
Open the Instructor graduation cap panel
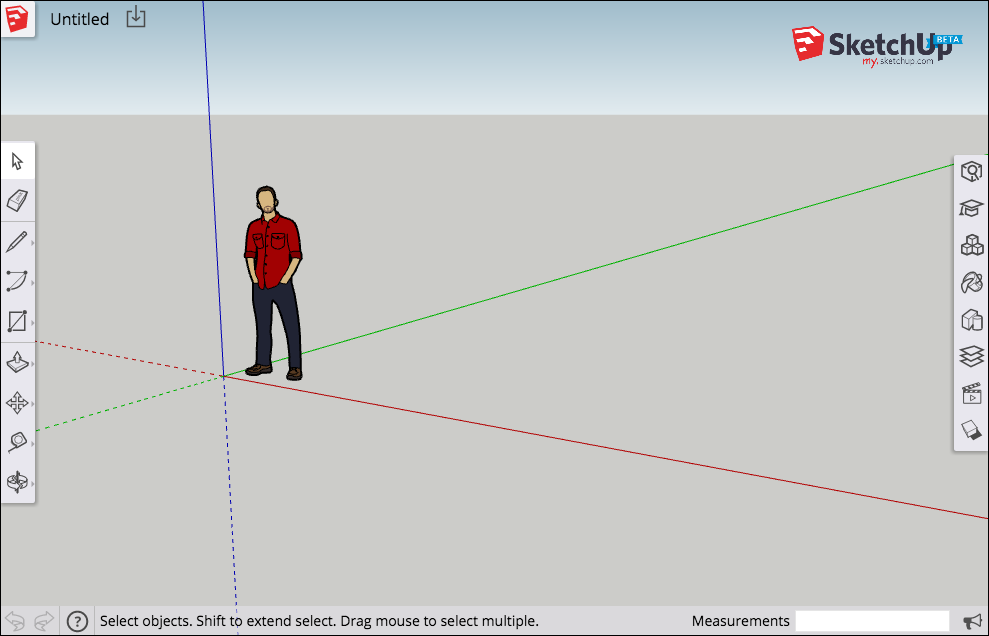pos(971,208)
